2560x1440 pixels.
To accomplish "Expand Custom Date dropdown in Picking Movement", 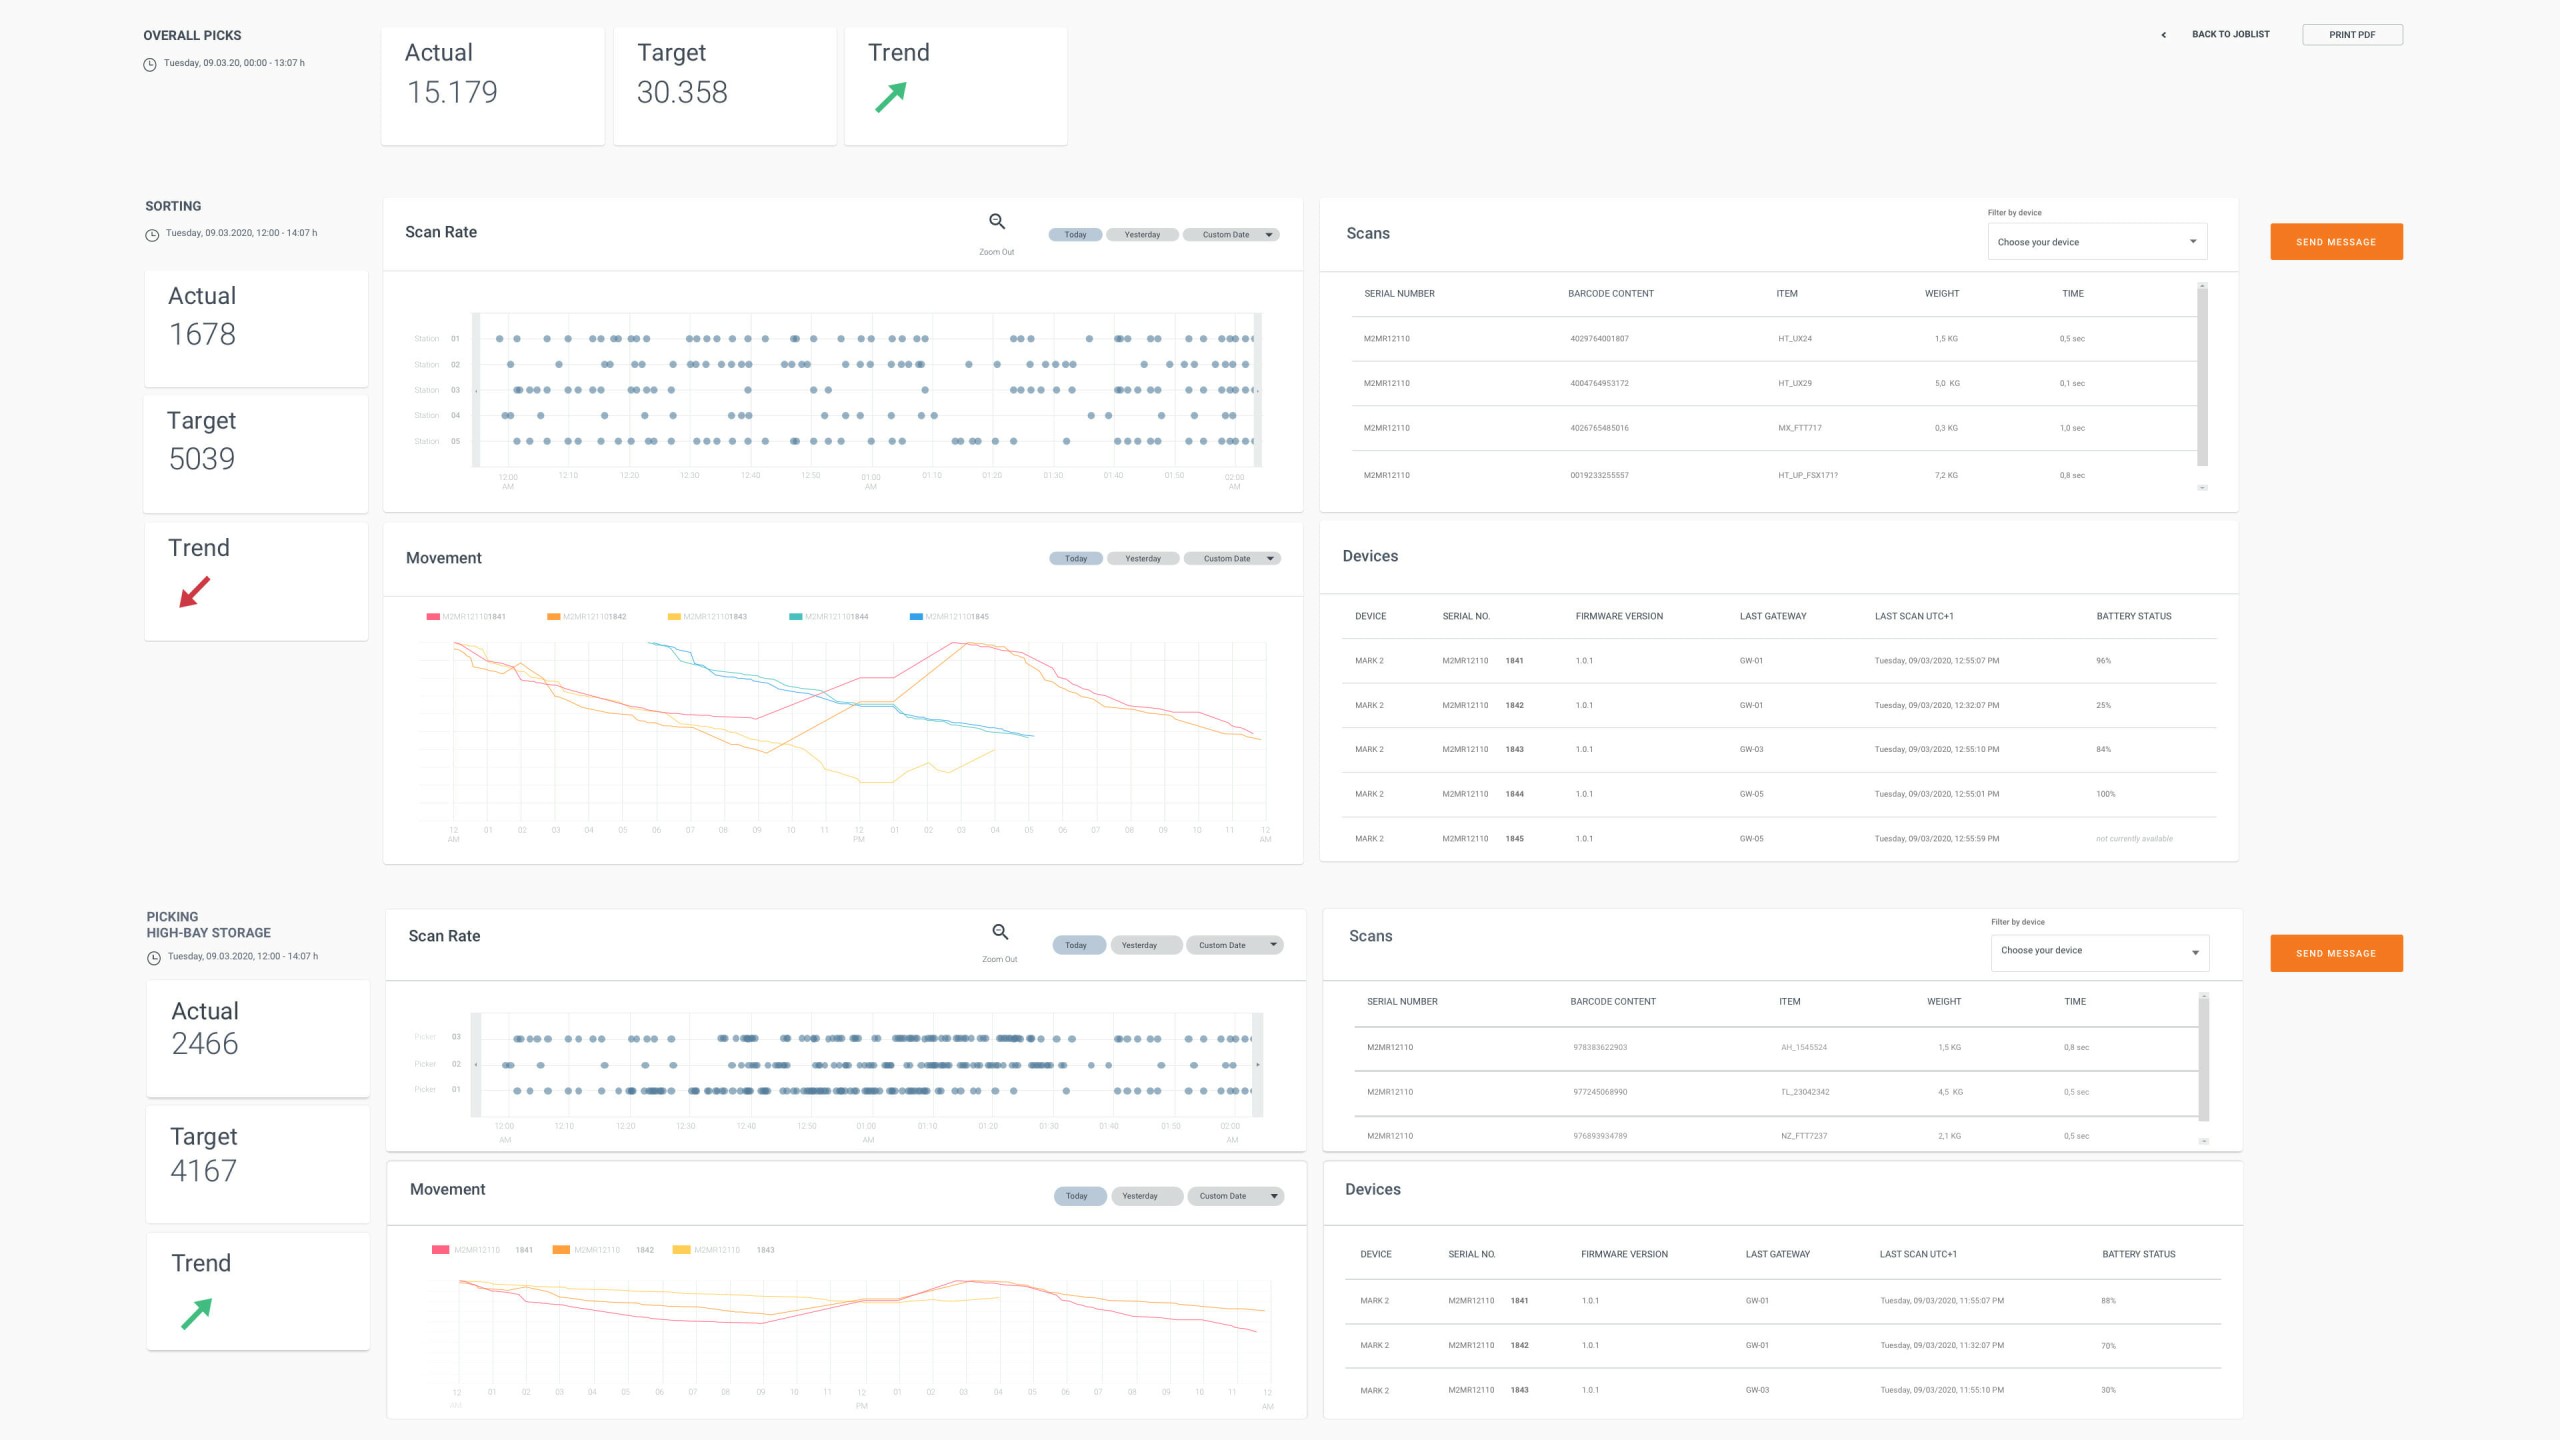I will pos(1234,1196).
